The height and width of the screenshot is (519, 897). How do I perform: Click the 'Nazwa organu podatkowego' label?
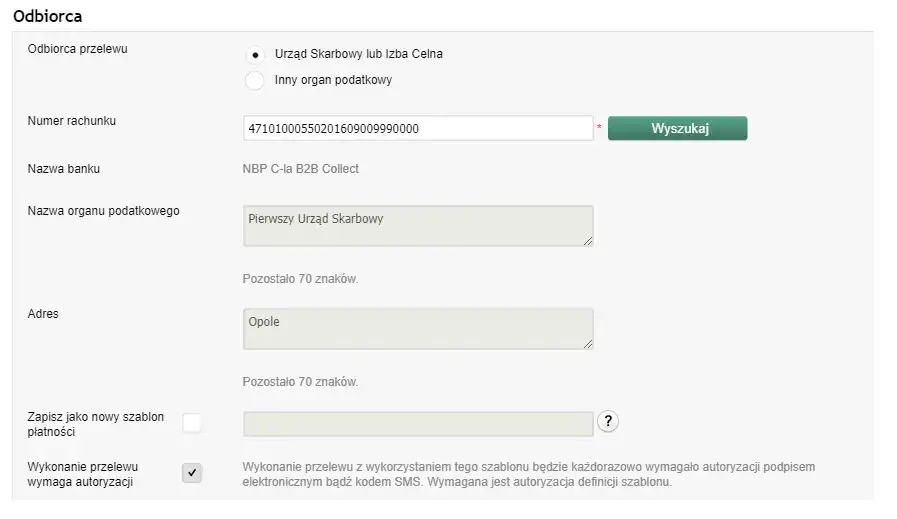coord(104,211)
